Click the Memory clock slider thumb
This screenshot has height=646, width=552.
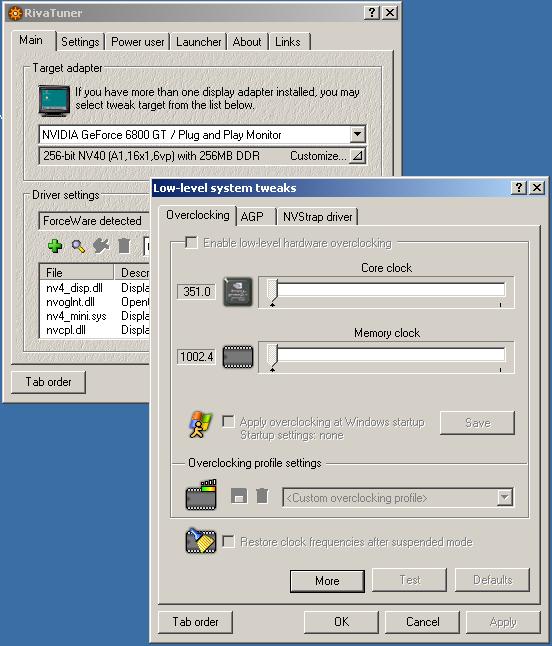coord(272,357)
